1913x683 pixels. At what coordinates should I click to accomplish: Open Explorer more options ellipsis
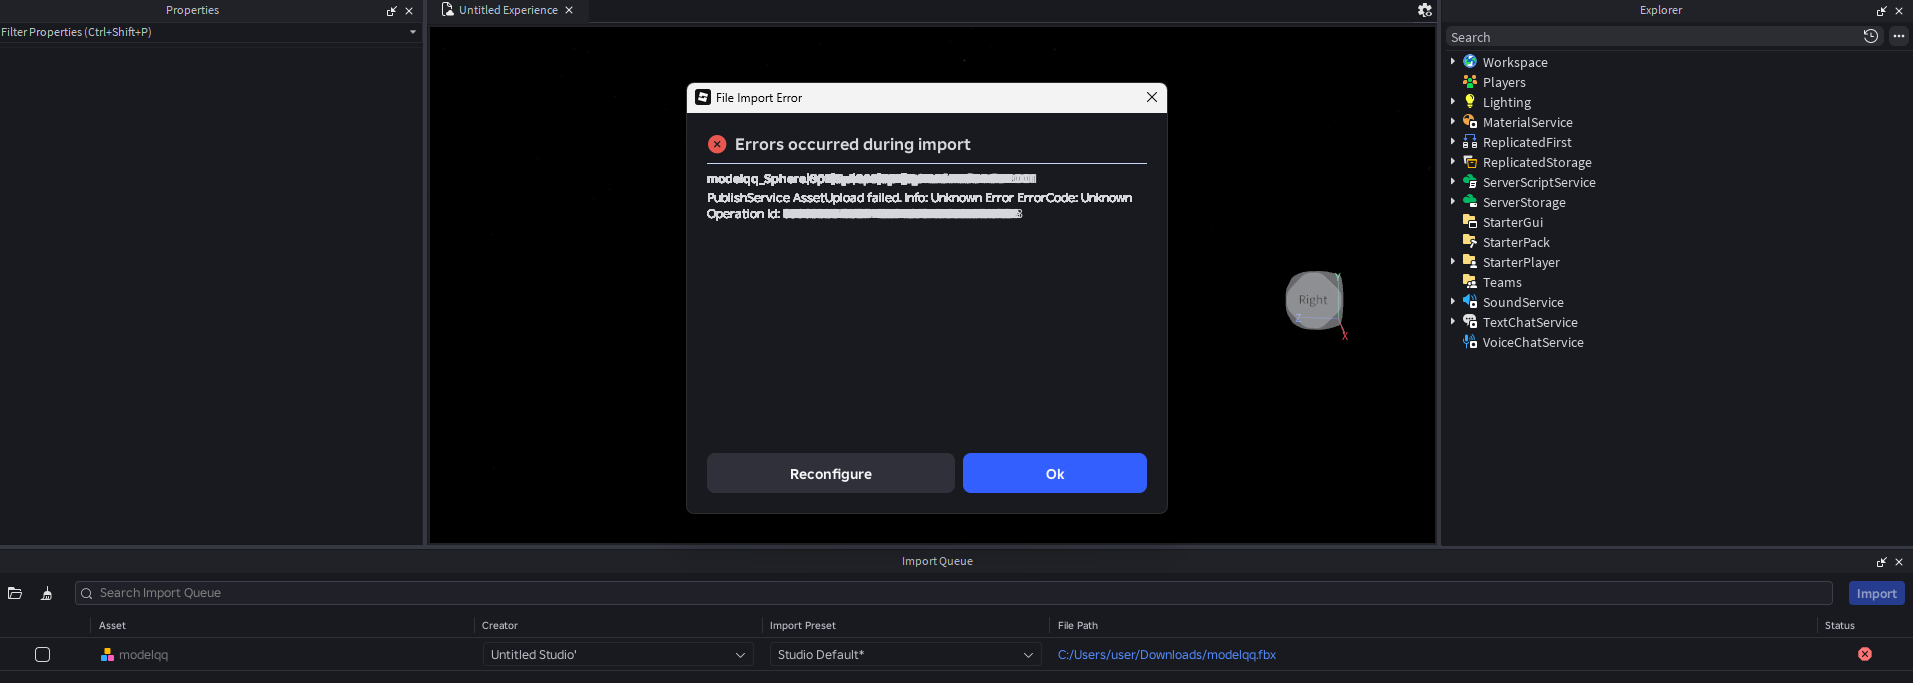coord(1899,36)
